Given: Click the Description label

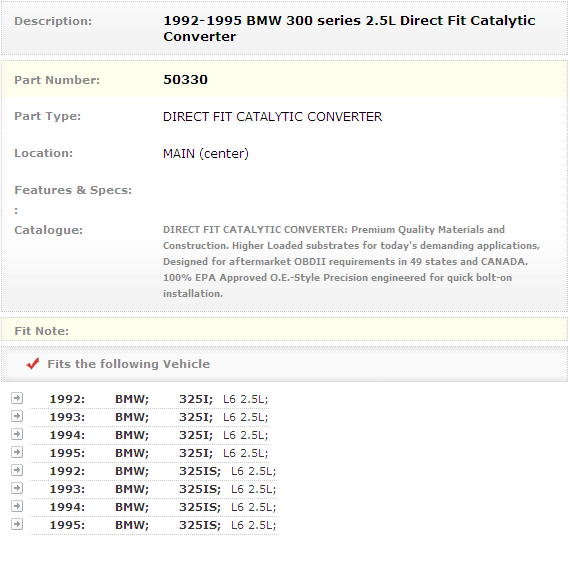Looking at the screenshot, I should 53,21.
